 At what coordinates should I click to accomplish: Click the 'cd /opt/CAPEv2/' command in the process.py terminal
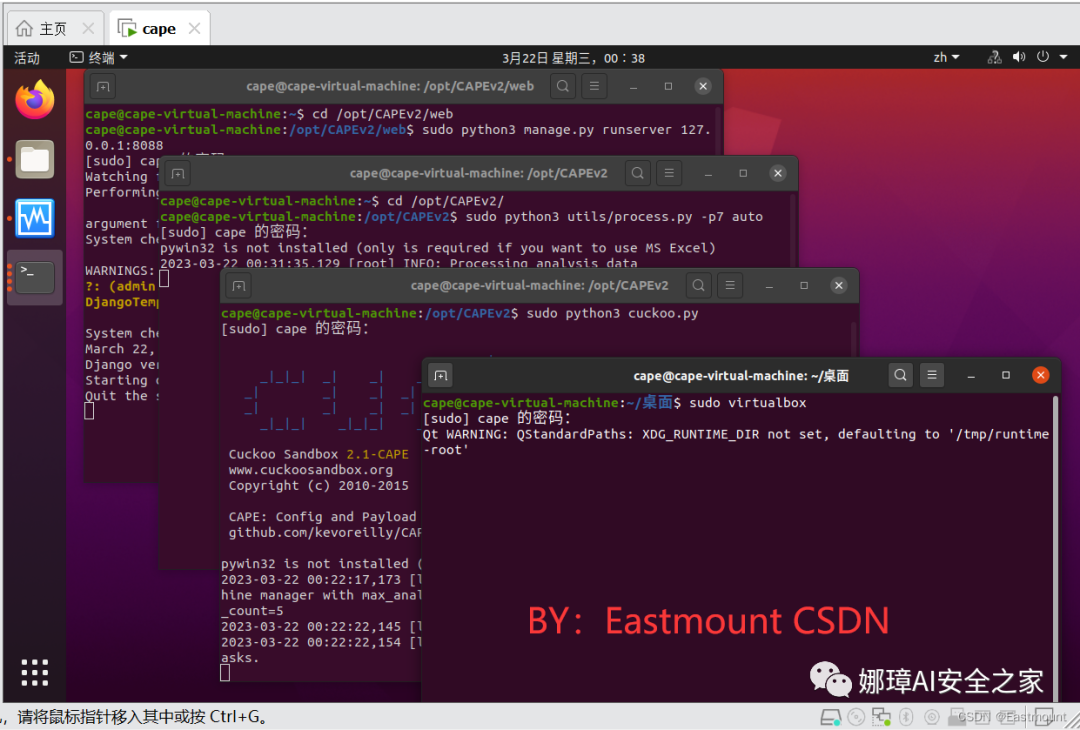click(x=445, y=201)
